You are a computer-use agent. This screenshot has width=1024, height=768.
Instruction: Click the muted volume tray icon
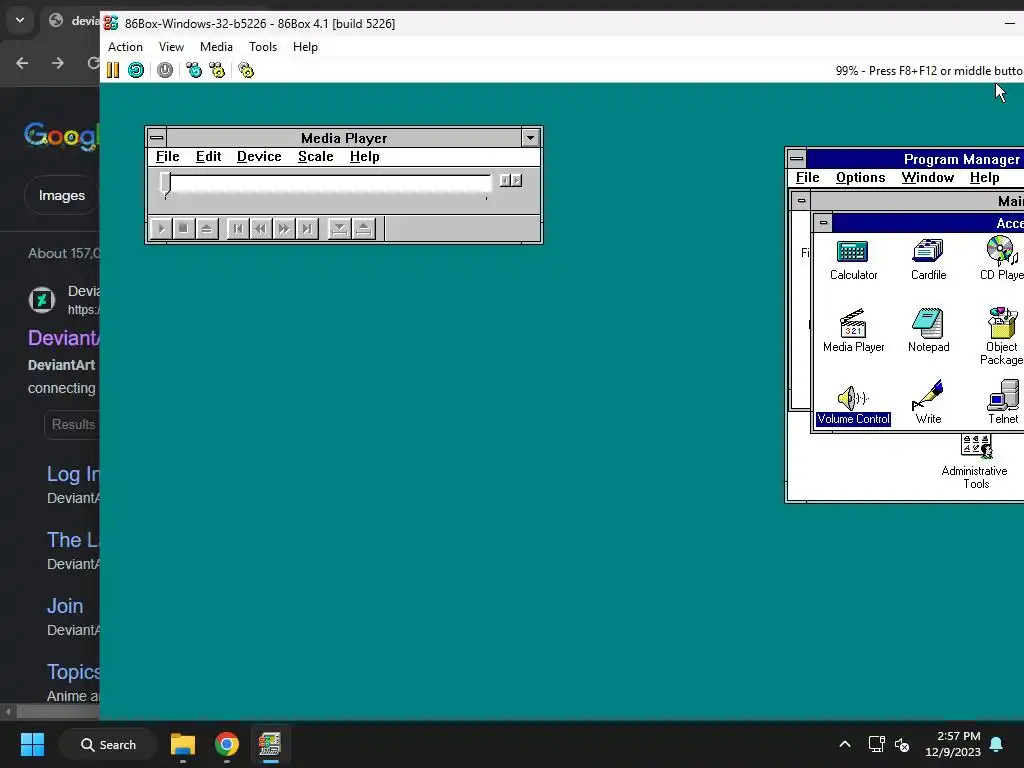click(902, 744)
